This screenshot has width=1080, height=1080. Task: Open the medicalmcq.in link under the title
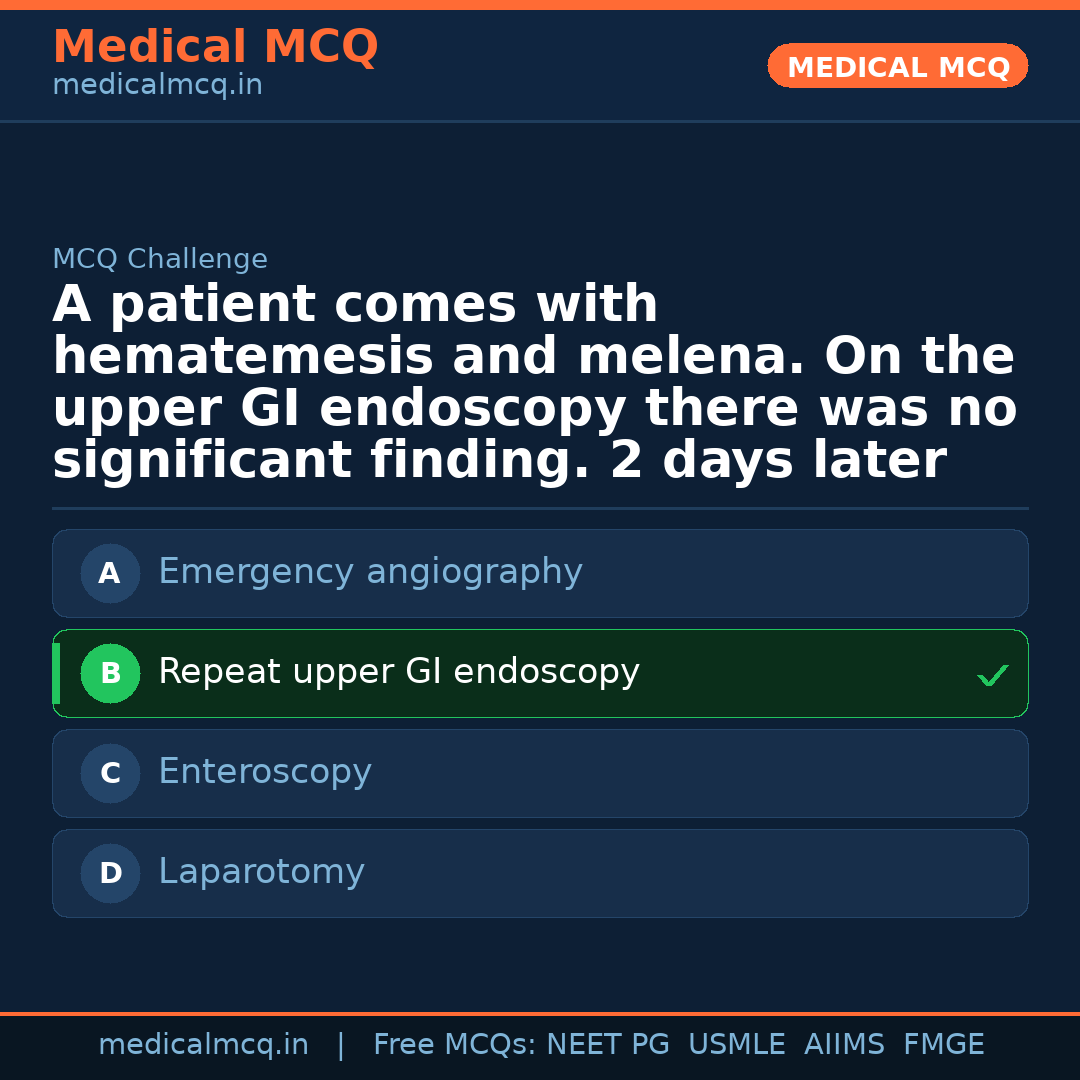[157, 85]
